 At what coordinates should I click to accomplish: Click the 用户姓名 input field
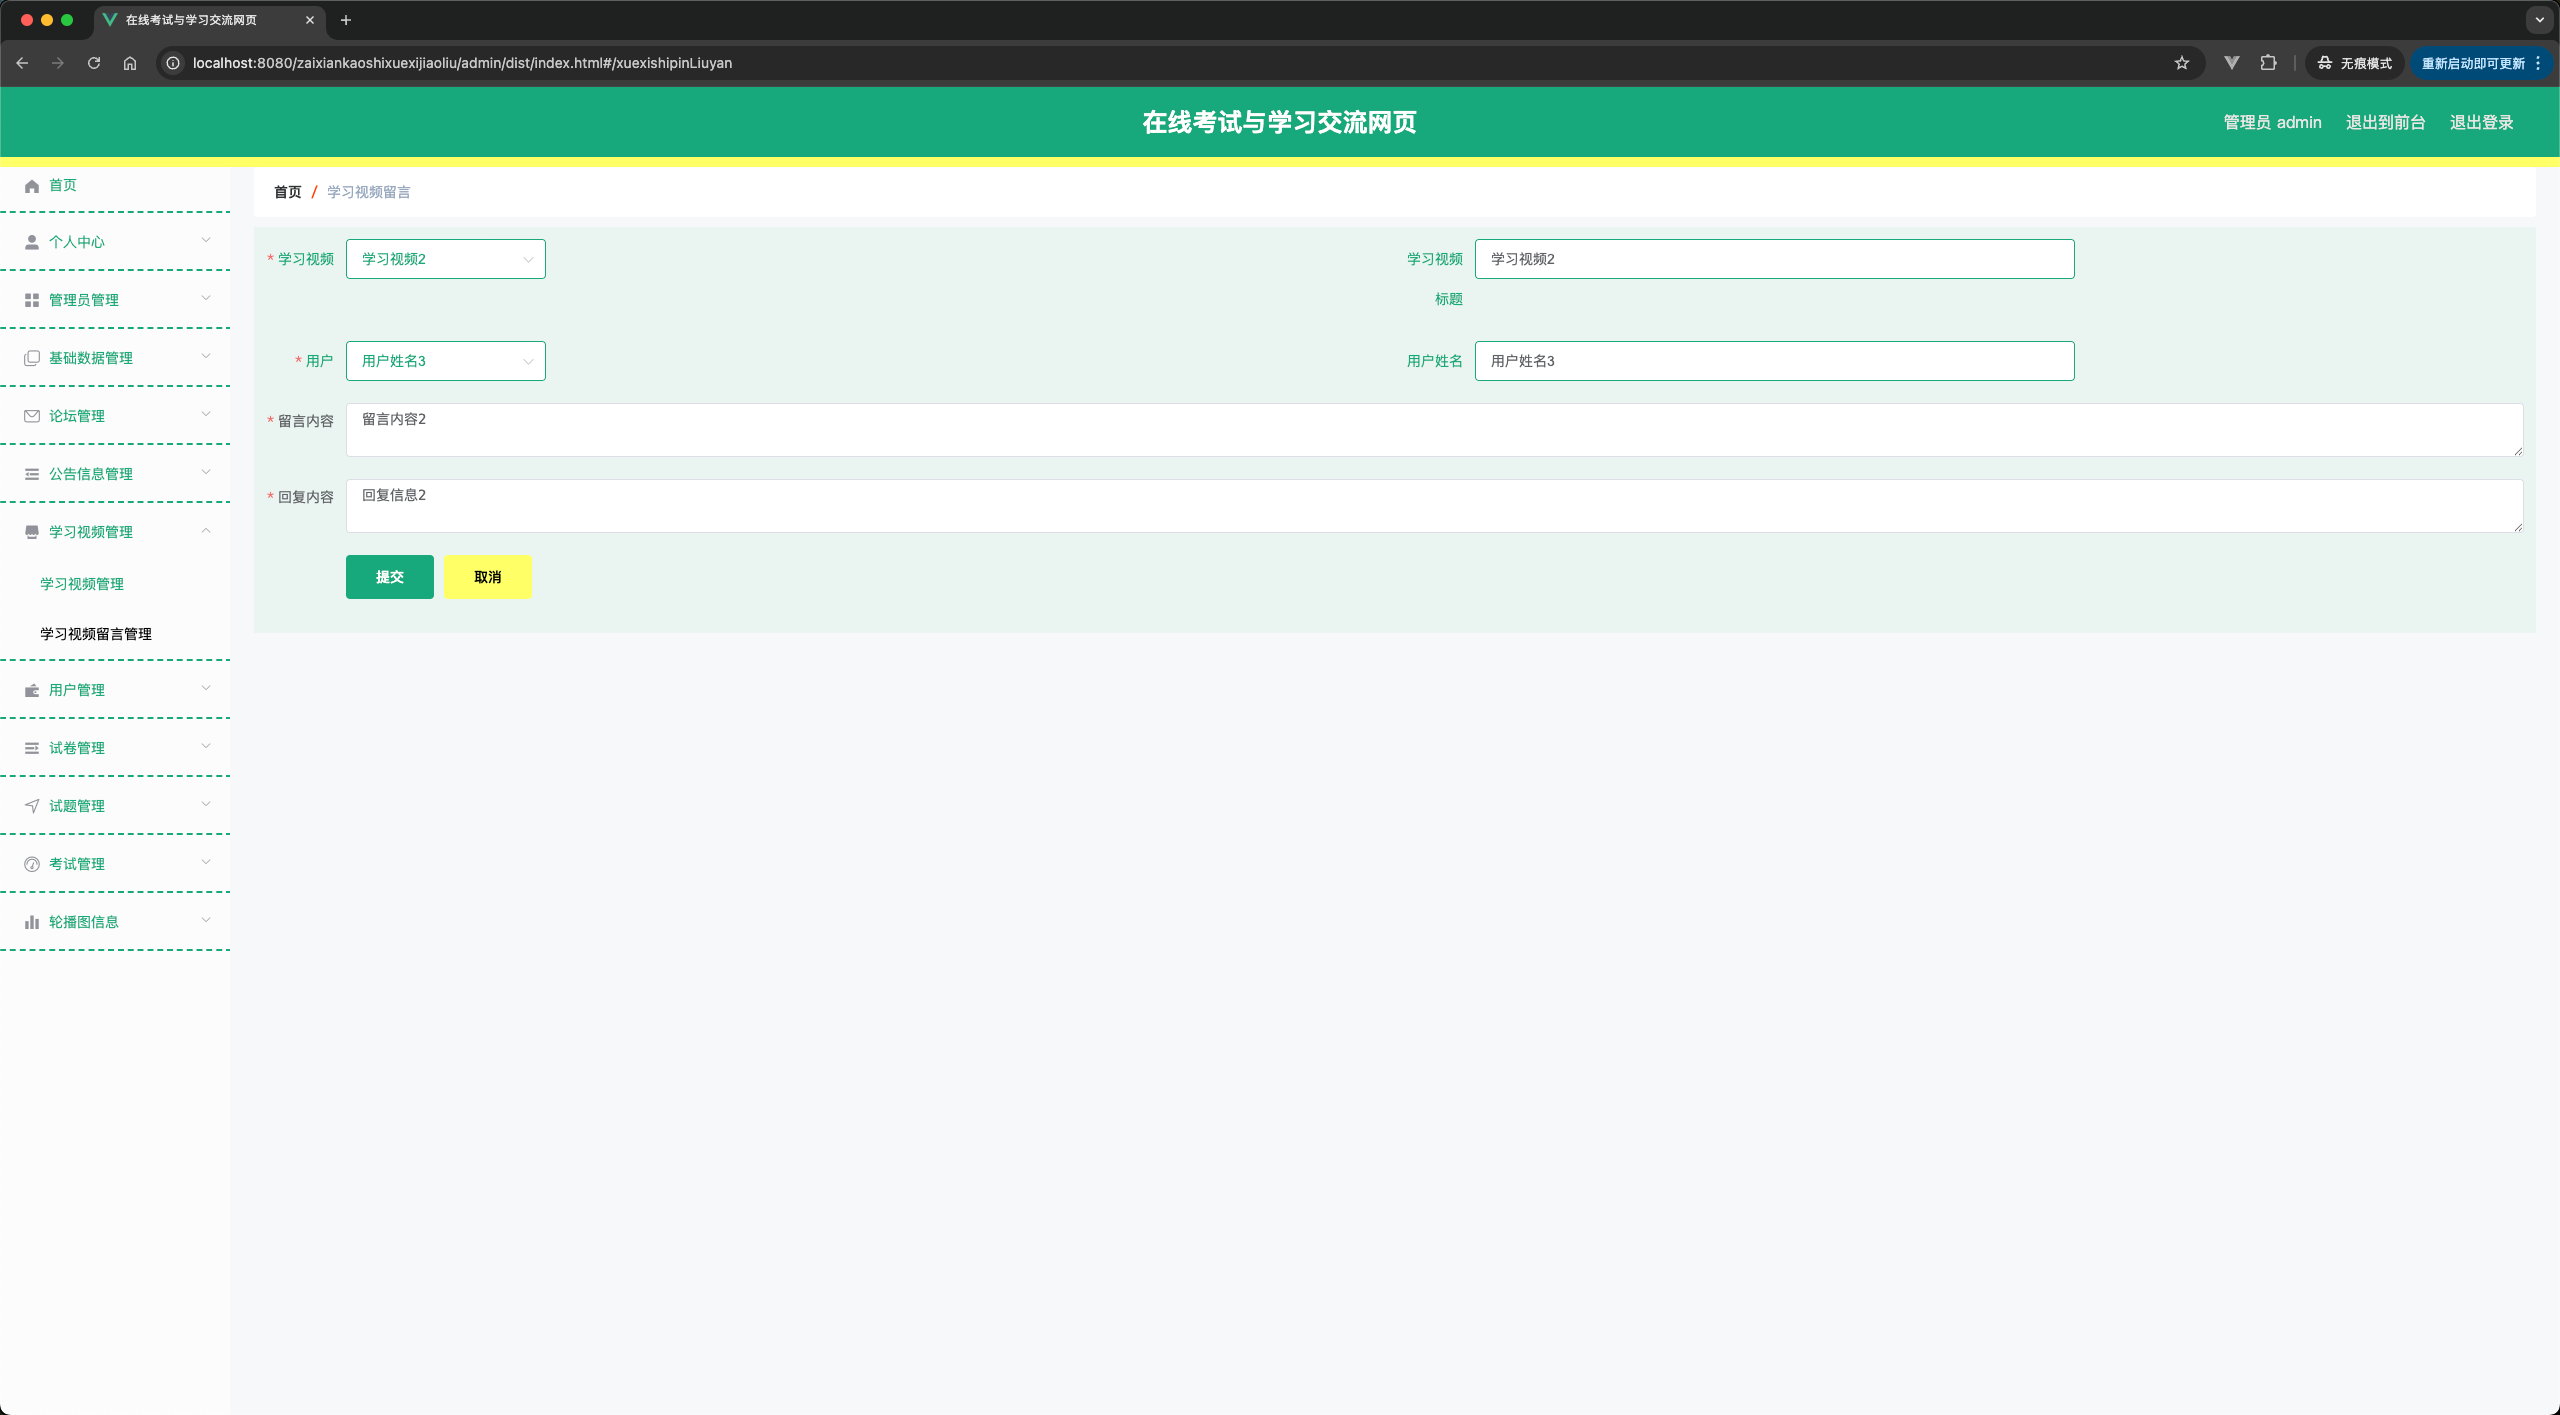pyautogui.click(x=1774, y=361)
